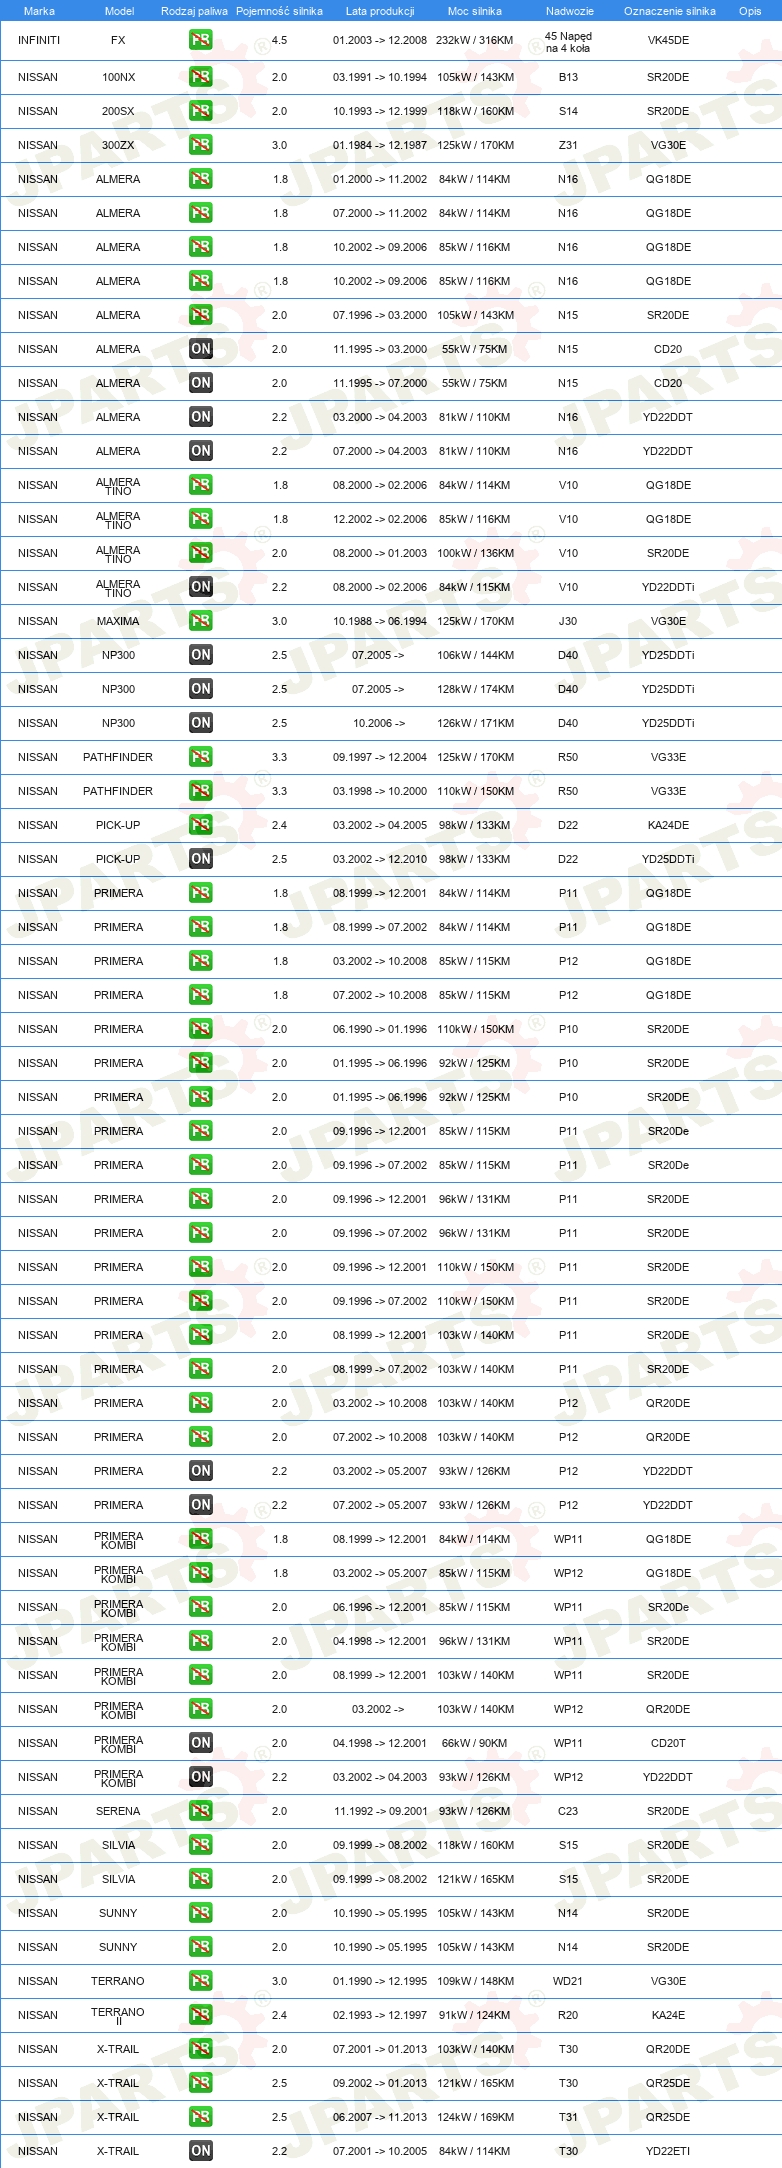
Task: Click engine capacity 4.5 cell
Action: pyautogui.click(x=279, y=41)
